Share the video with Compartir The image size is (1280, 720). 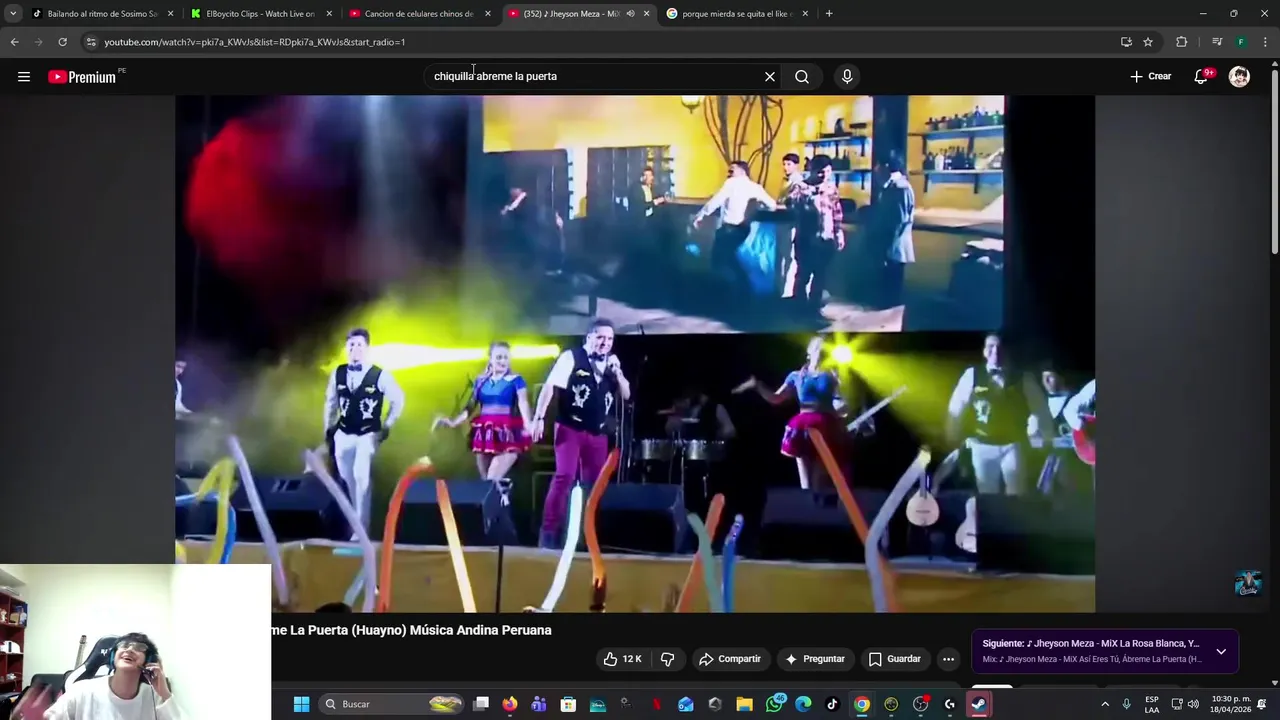pyautogui.click(x=730, y=659)
